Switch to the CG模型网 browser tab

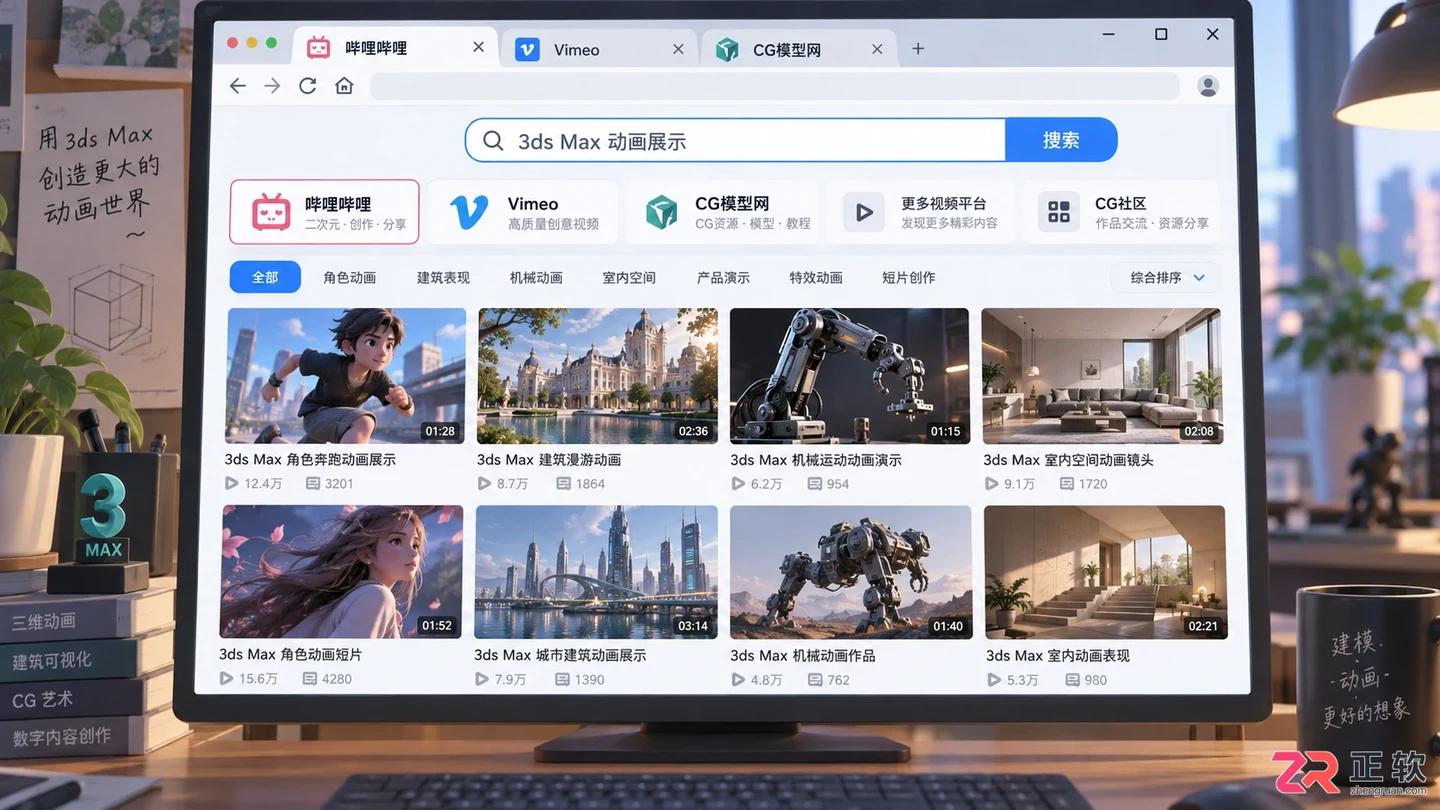tap(798, 49)
